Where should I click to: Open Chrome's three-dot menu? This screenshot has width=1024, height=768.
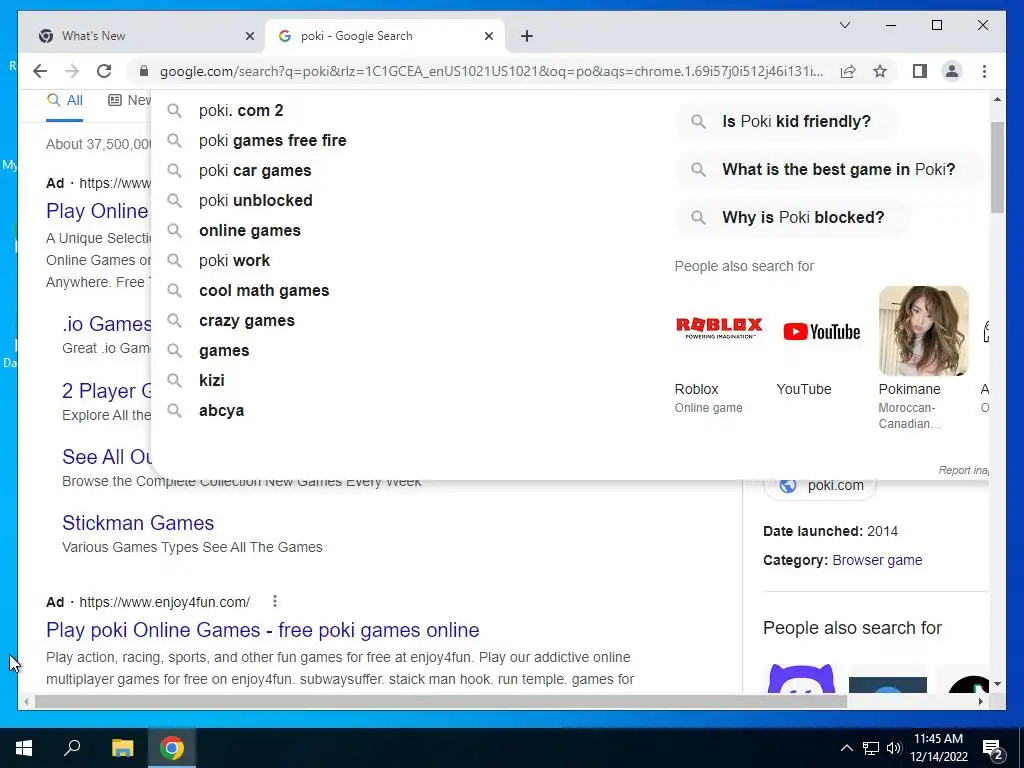[x=984, y=71]
